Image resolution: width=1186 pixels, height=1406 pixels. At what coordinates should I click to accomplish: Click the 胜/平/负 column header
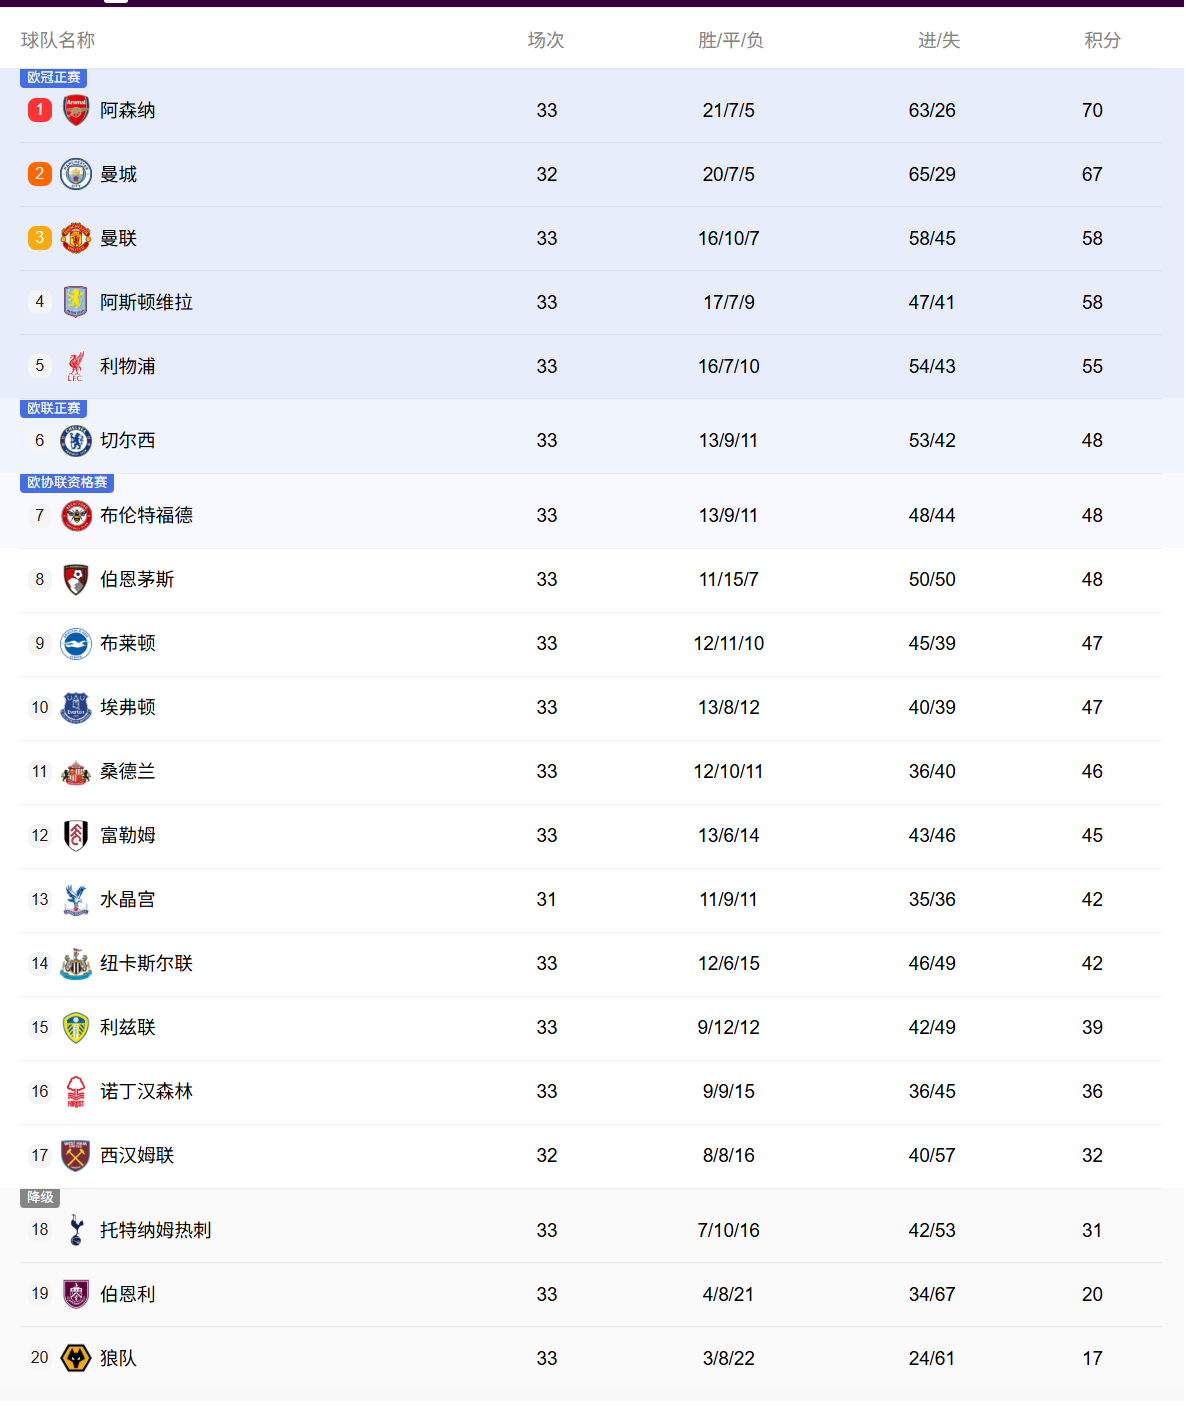[x=730, y=40]
